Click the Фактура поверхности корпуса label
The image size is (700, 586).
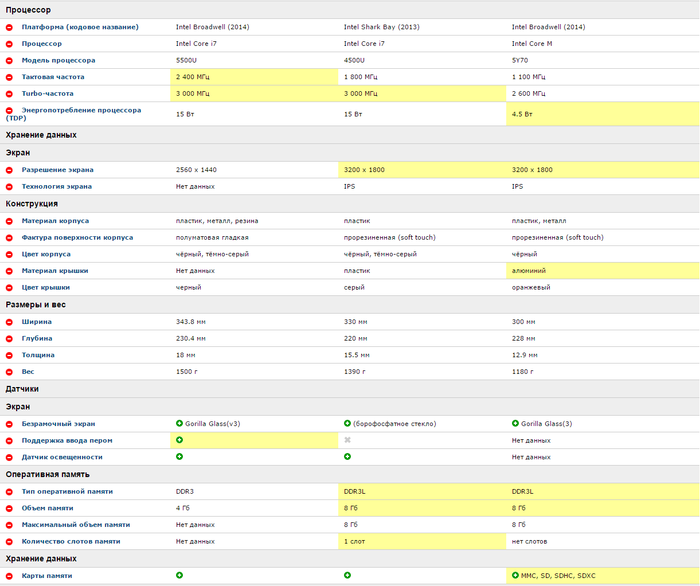pyautogui.click(x=77, y=237)
